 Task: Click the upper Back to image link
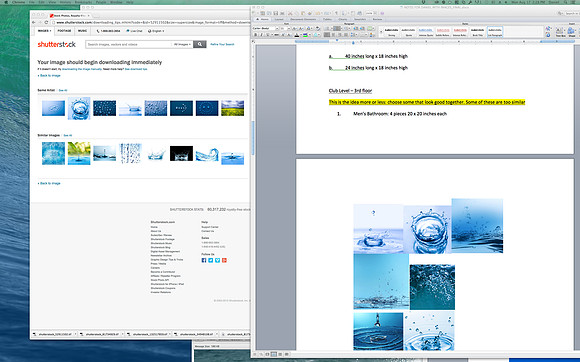[x=49, y=75]
